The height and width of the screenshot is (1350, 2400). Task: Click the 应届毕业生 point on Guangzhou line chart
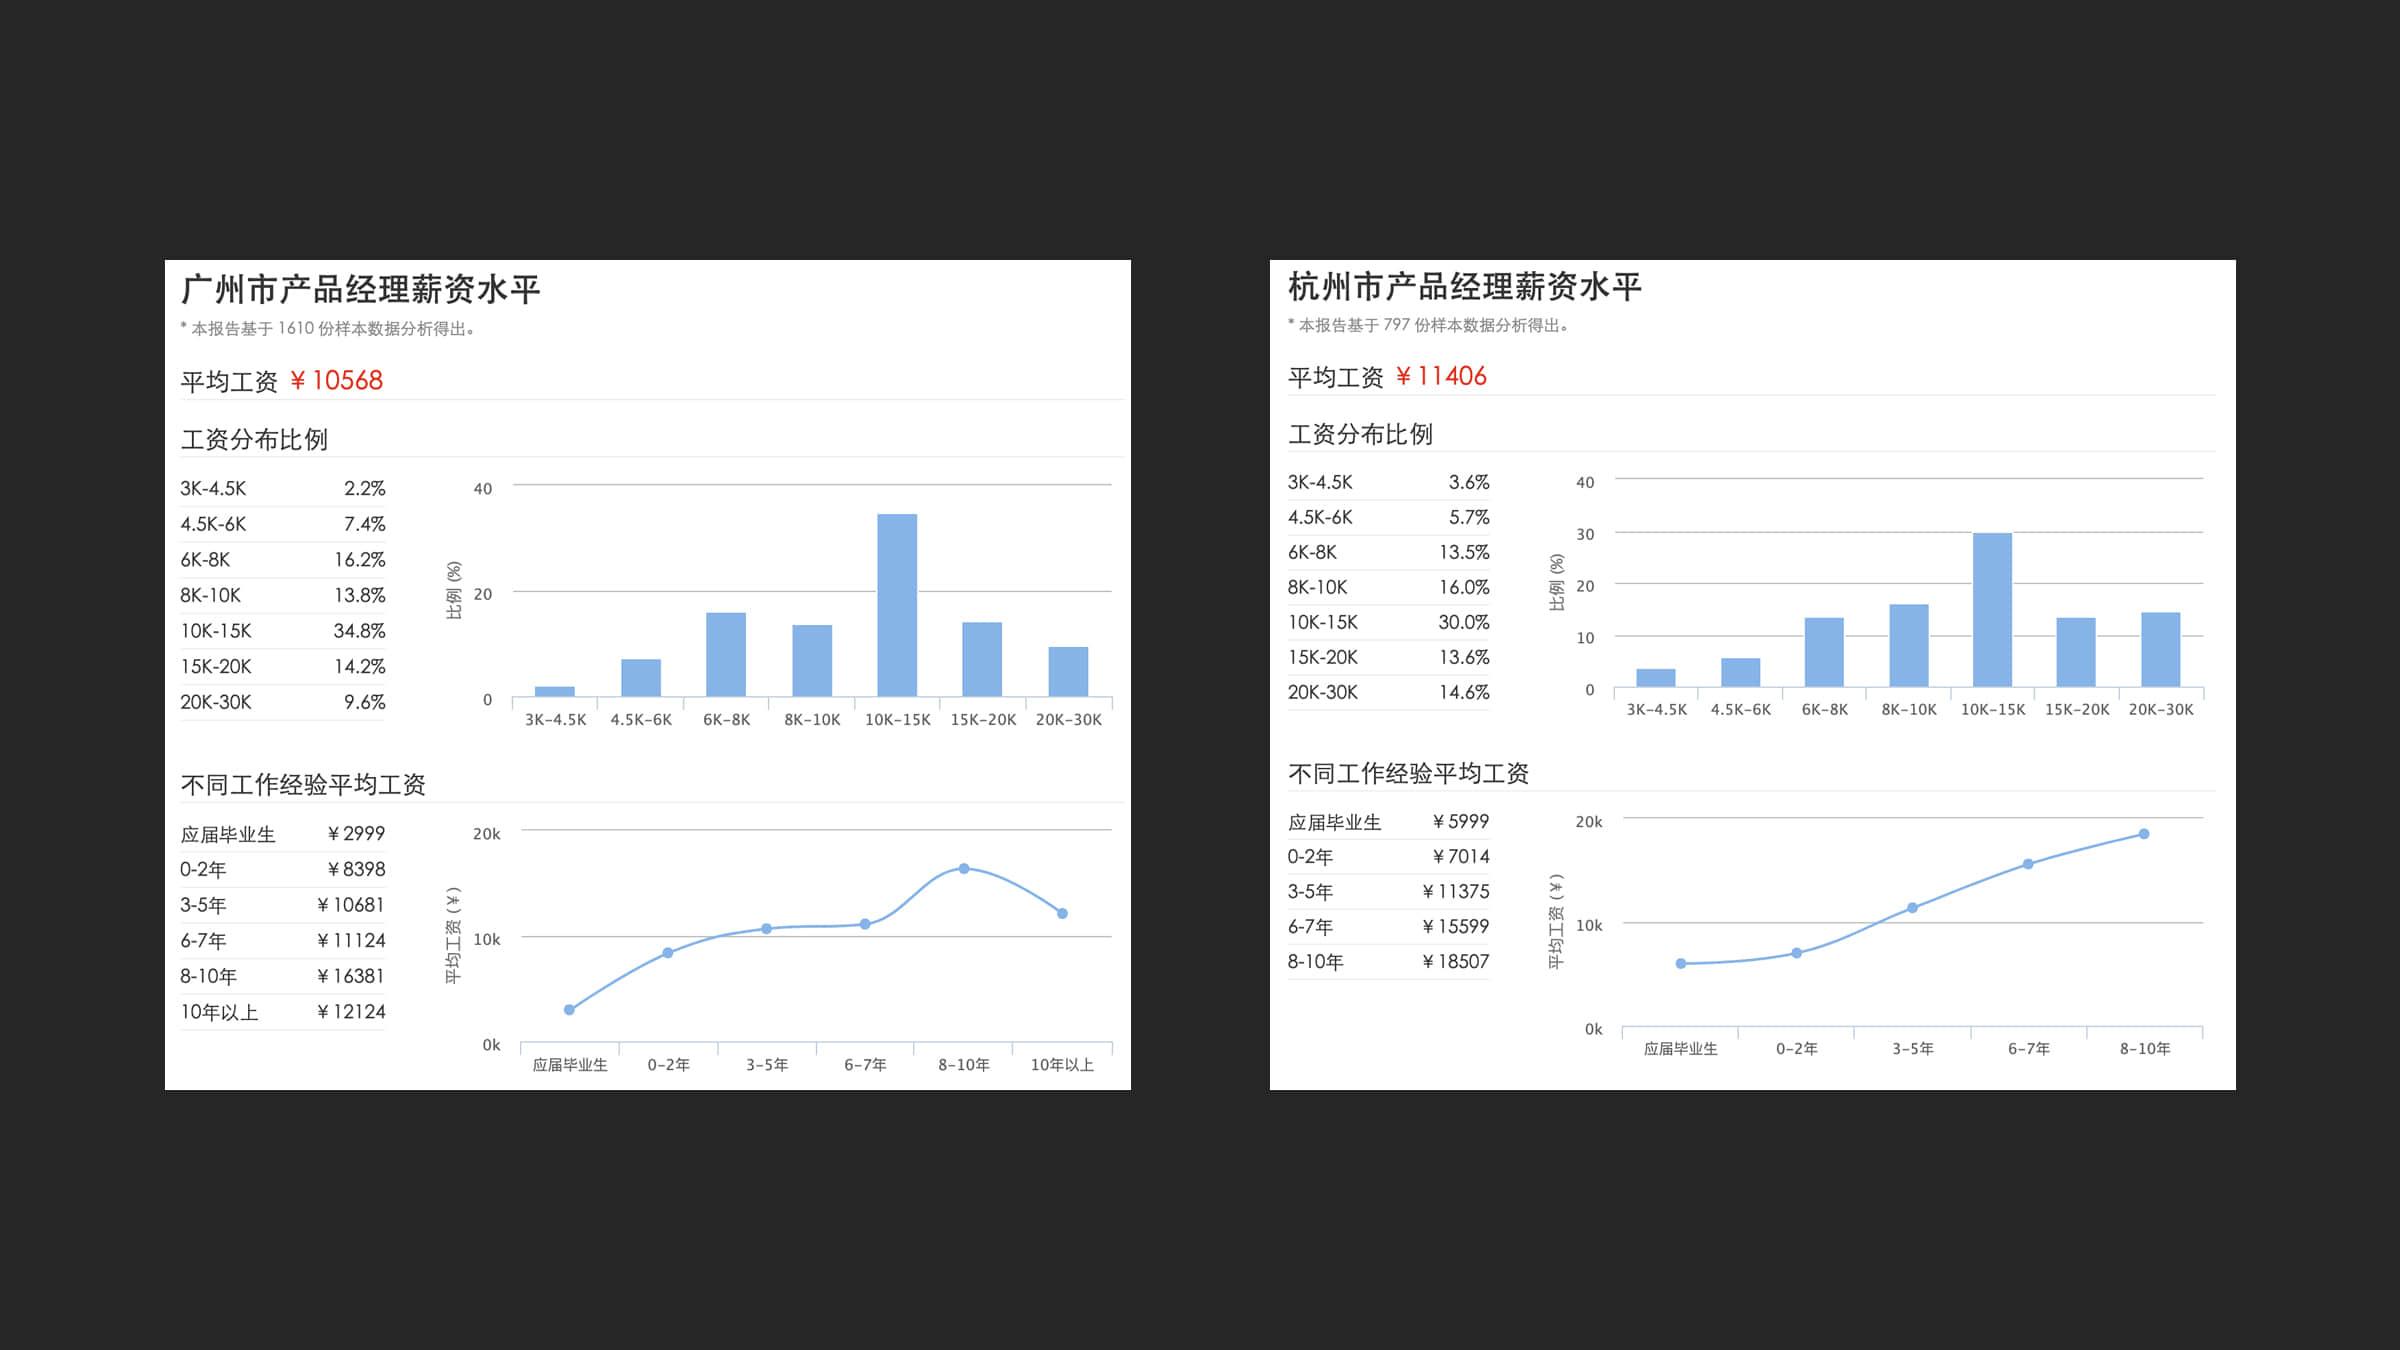569,1010
